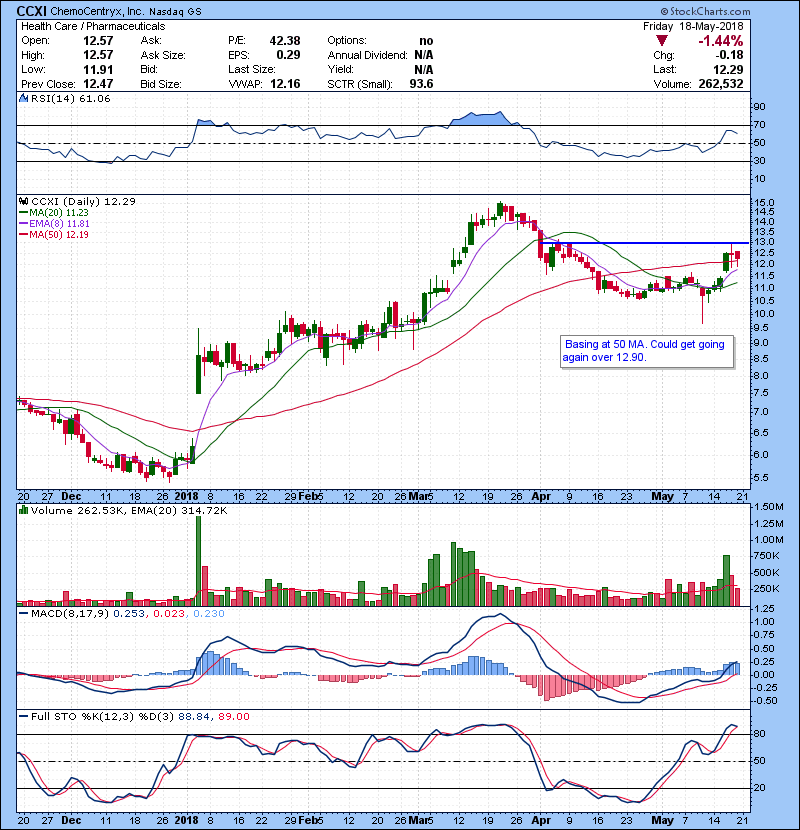Click the Options value "no"
This screenshot has width=800, height=830.
coord(426,41)
